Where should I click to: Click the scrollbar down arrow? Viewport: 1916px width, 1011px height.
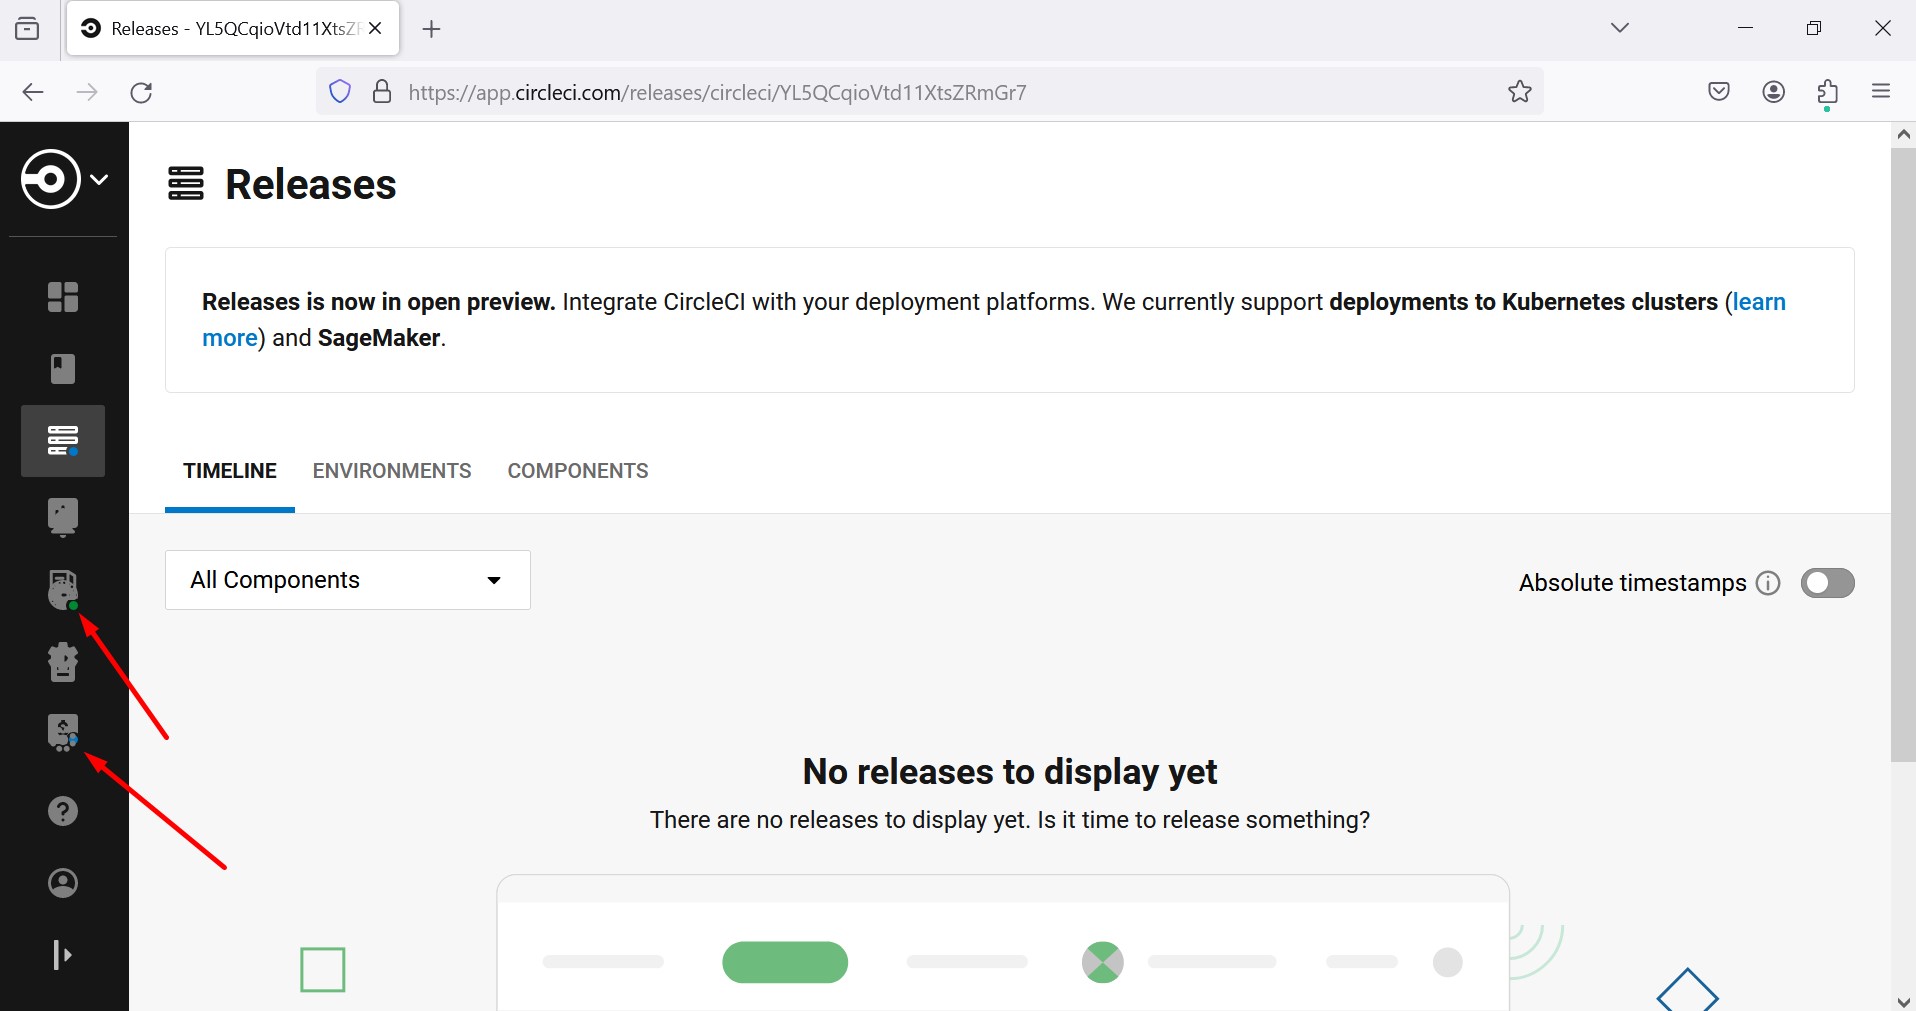click(1903, 1001)
